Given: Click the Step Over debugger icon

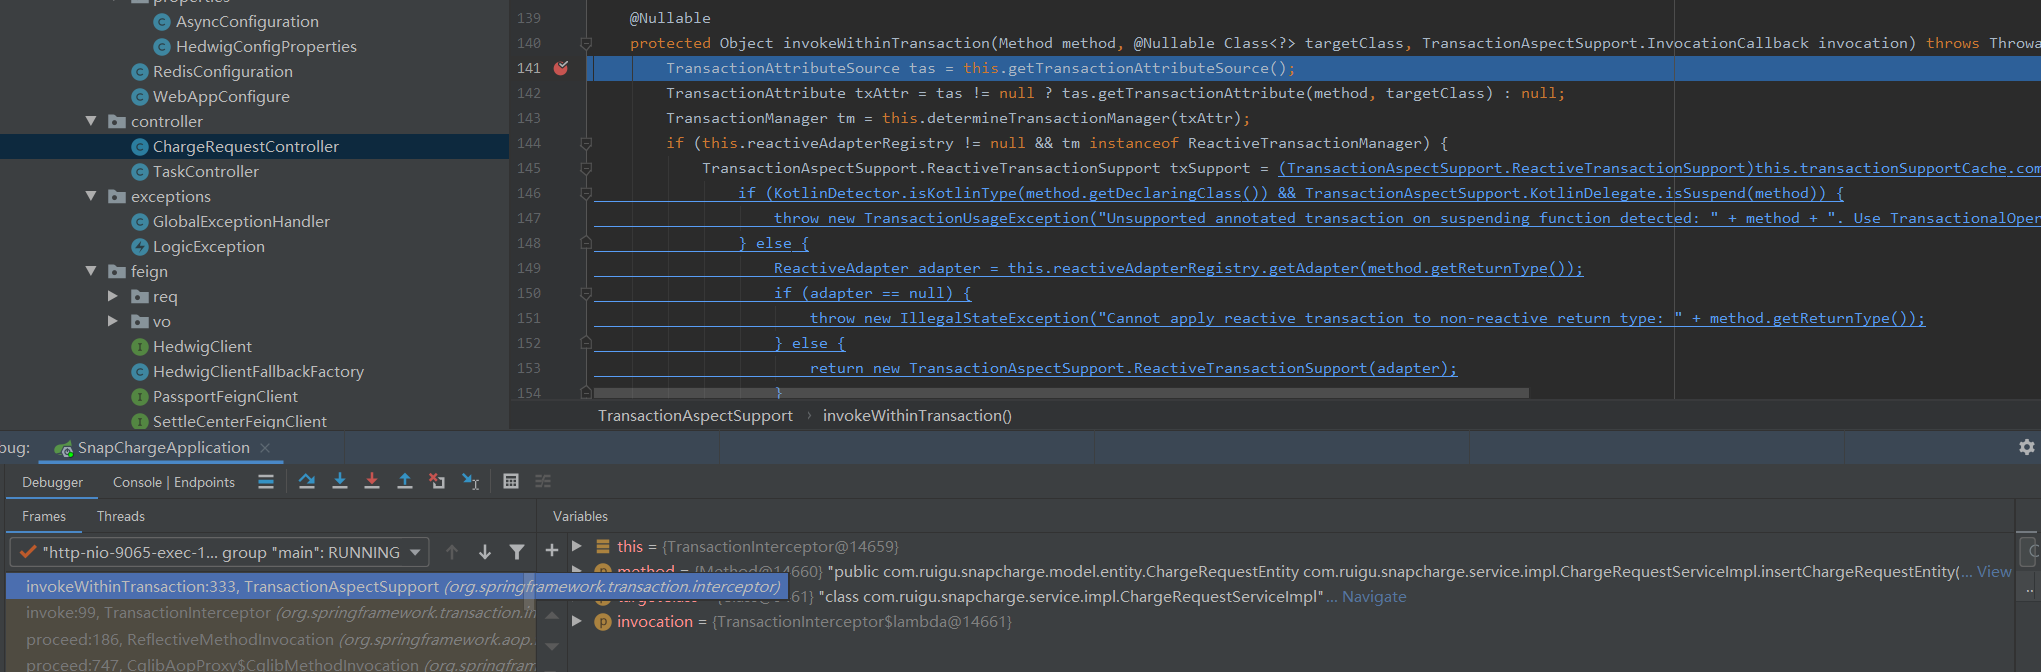Looking at the screenshot, I should tap(307, 482).
